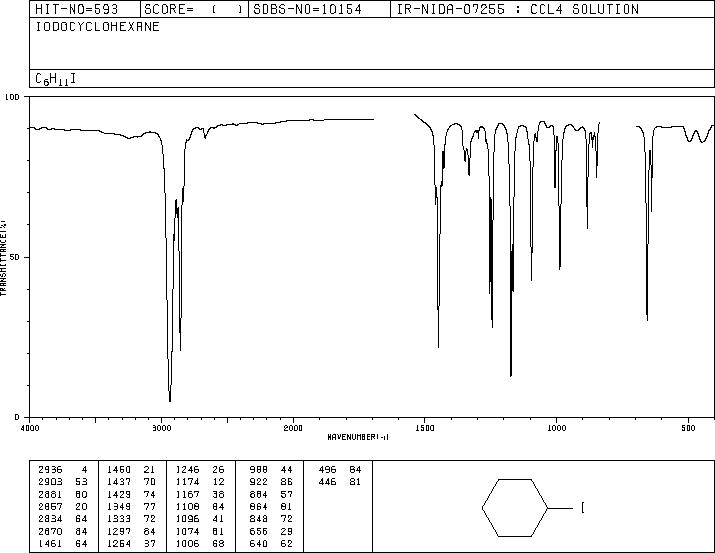
Task: Click the compound name IODOCYCLOHEXANE
Action: pyautogui.click(x=98, y=27)
